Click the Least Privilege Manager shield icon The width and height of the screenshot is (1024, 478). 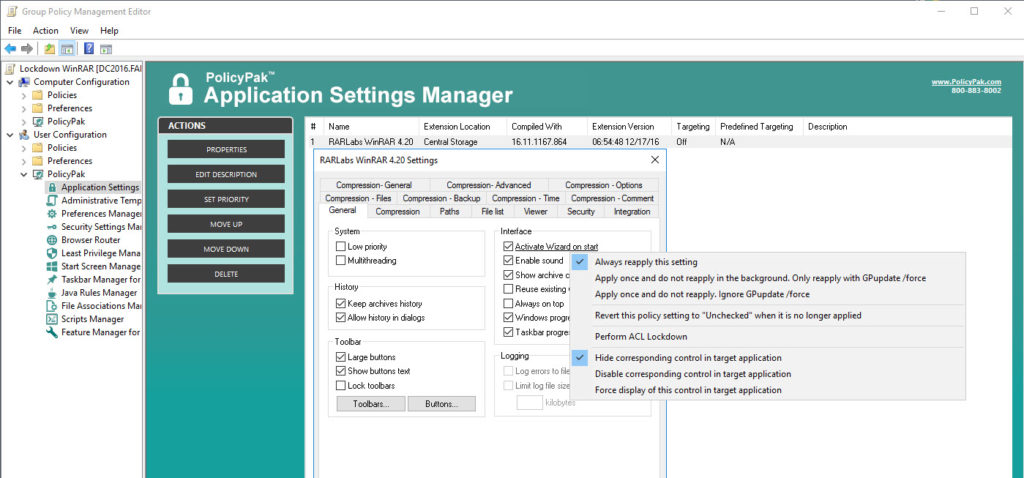pyautogui.click(x=52, y=253)
